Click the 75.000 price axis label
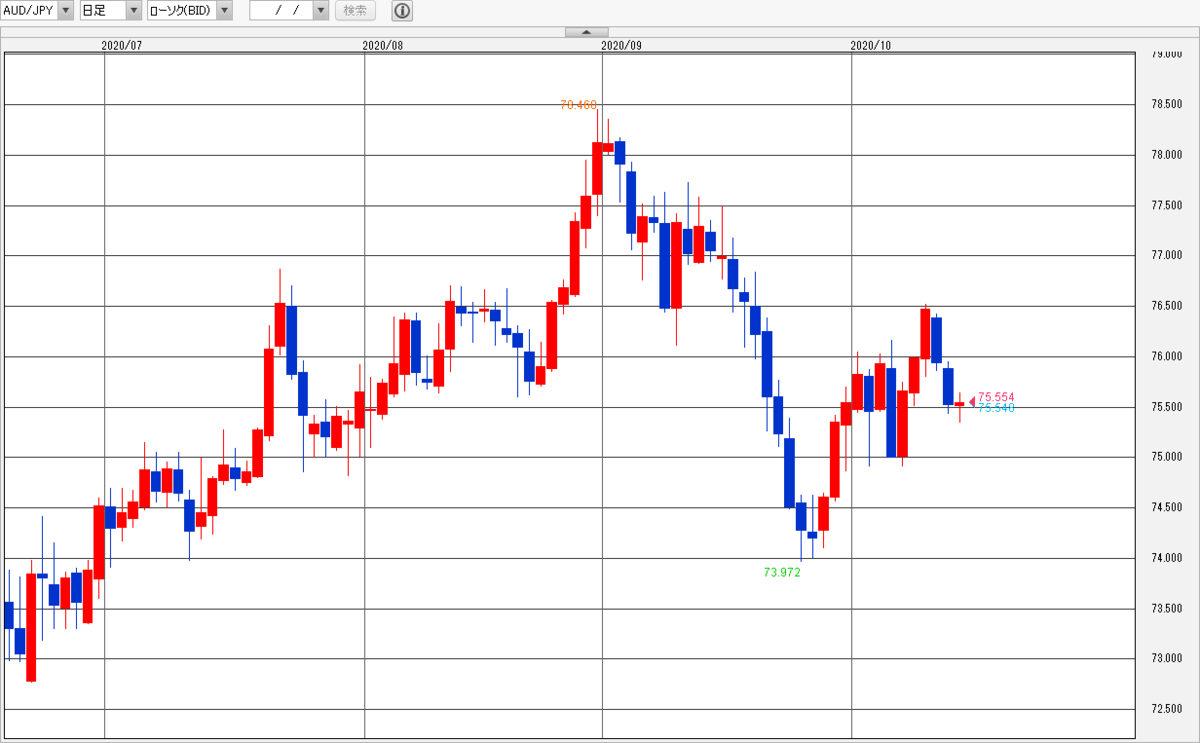This screenshot has height=743, width=1200. pyautogui.click(x=1167, y=458)
